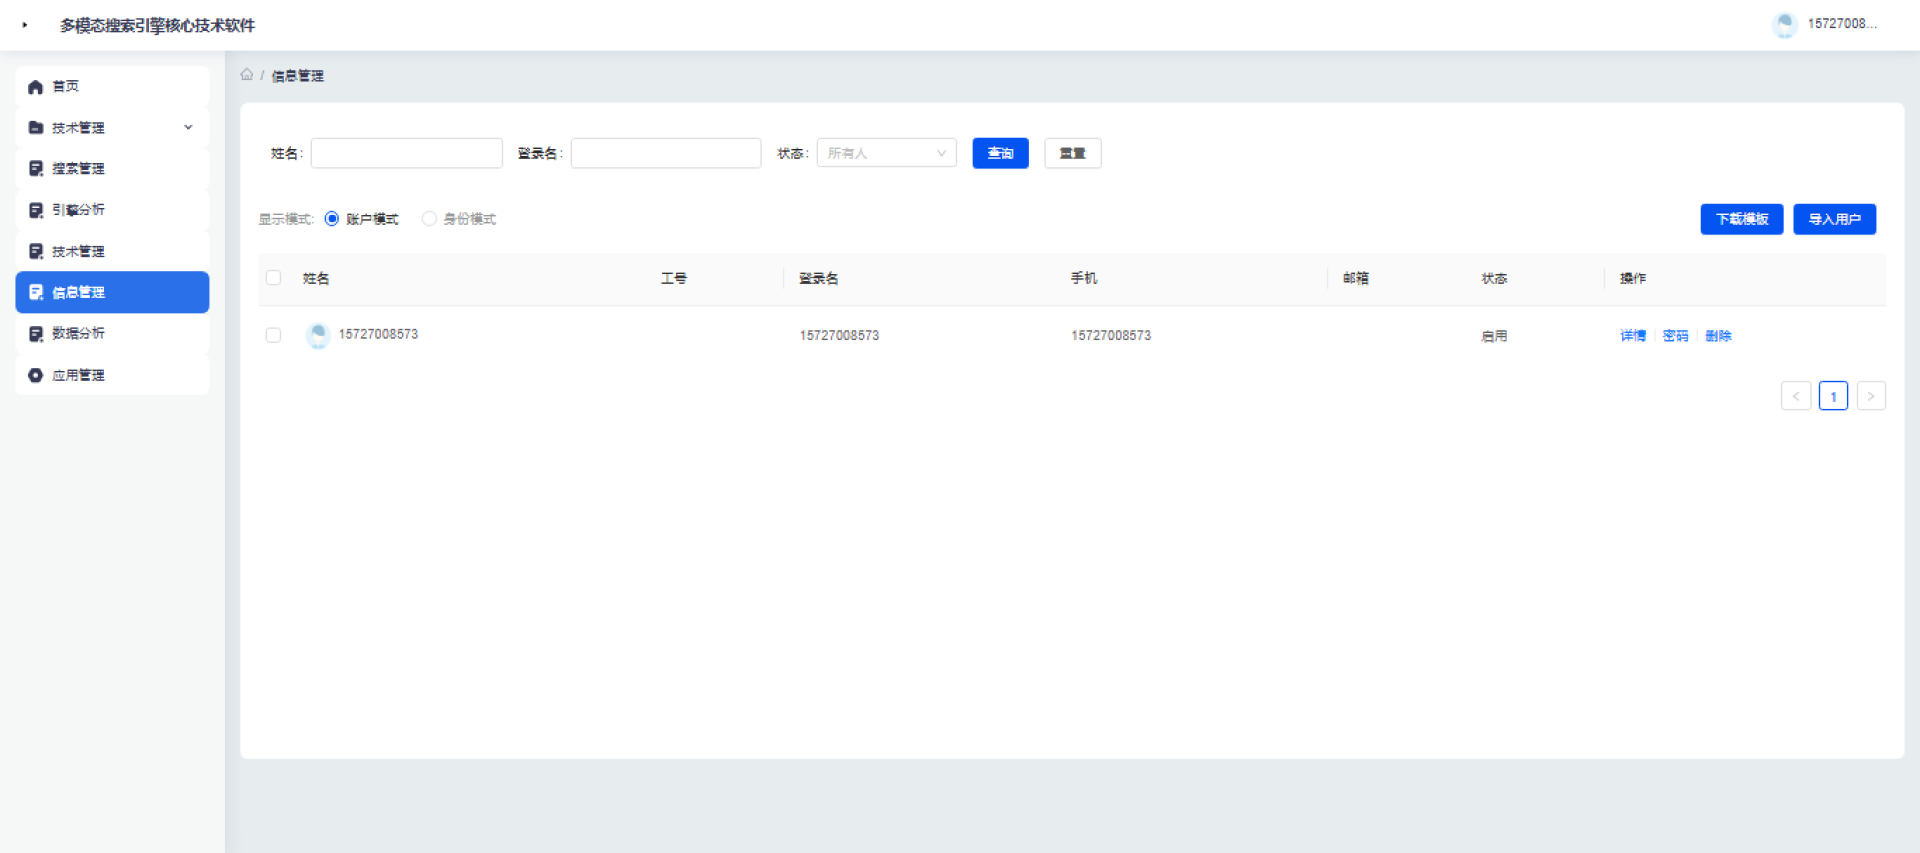Select the 账户模式 radio button

click(332, 219)
